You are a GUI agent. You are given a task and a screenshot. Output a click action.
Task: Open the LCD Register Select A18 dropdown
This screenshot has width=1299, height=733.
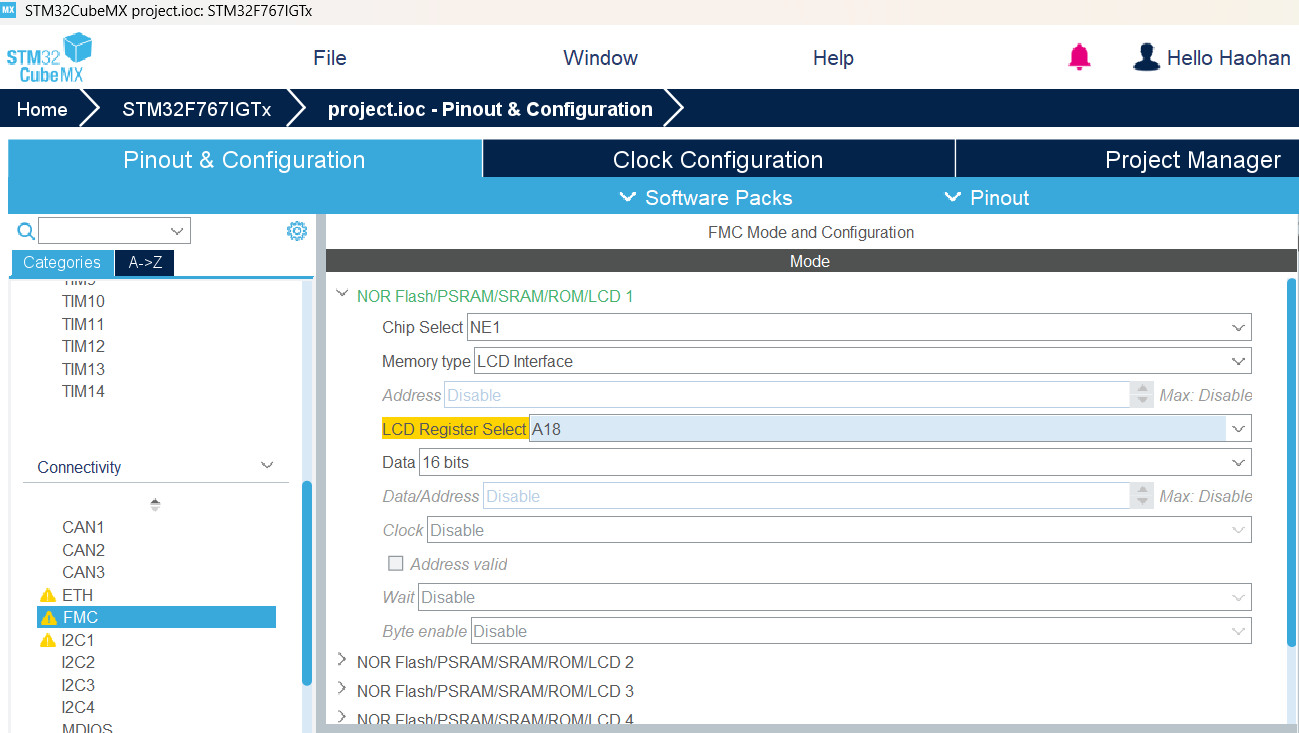[x=890, y=429]
